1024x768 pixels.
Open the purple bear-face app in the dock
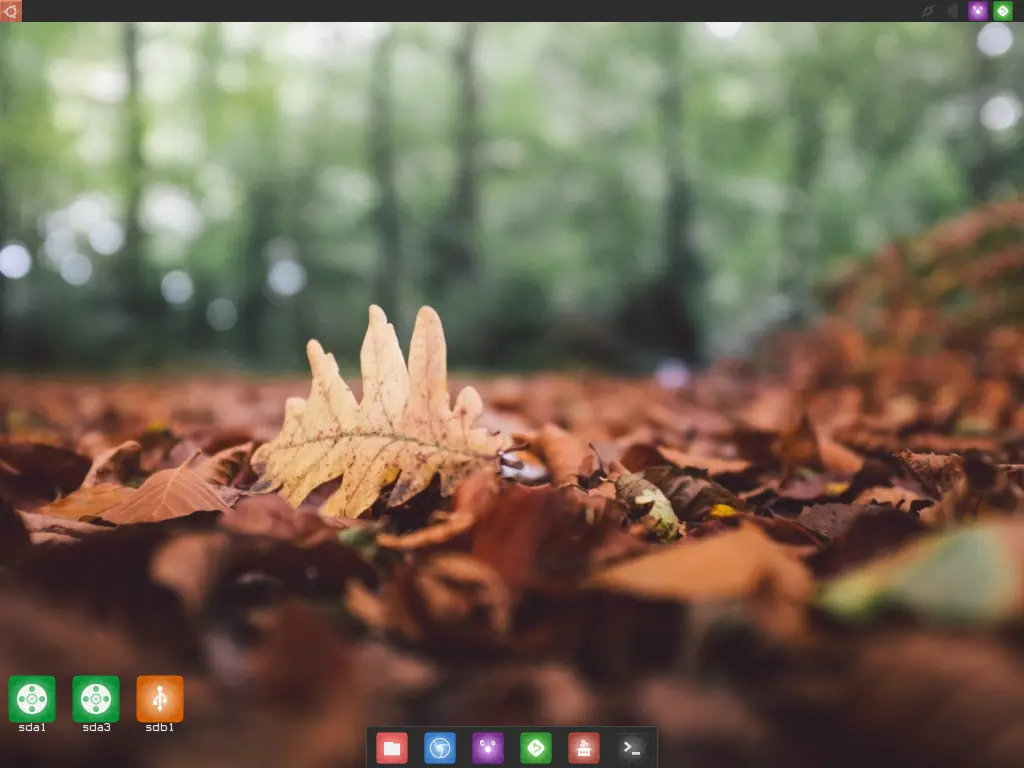pyautogui.click(x=488, y=748)
